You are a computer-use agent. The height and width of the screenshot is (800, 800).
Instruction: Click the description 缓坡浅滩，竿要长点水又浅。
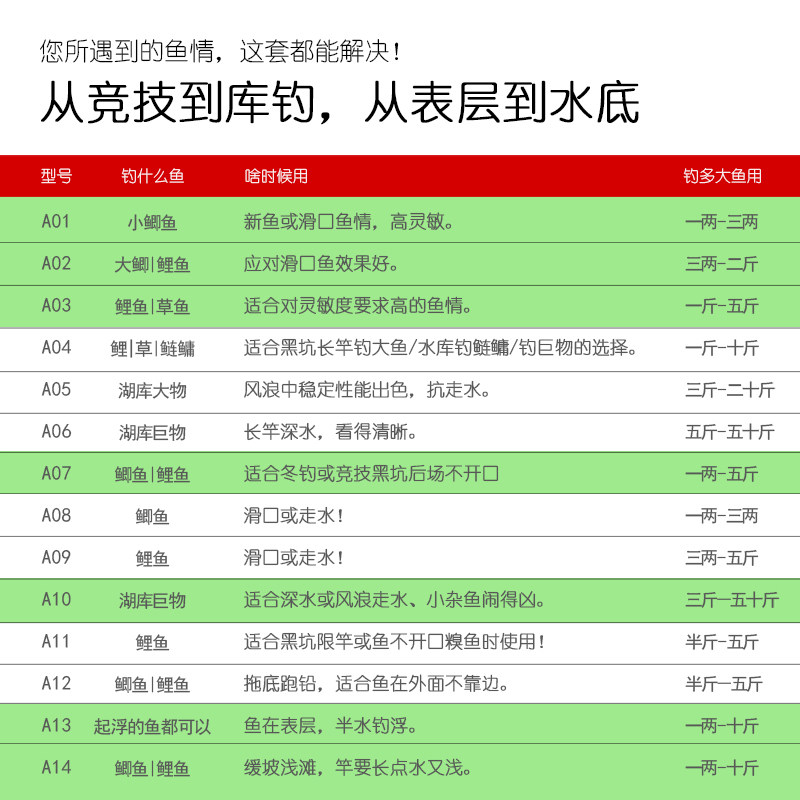tap(358, 767)
